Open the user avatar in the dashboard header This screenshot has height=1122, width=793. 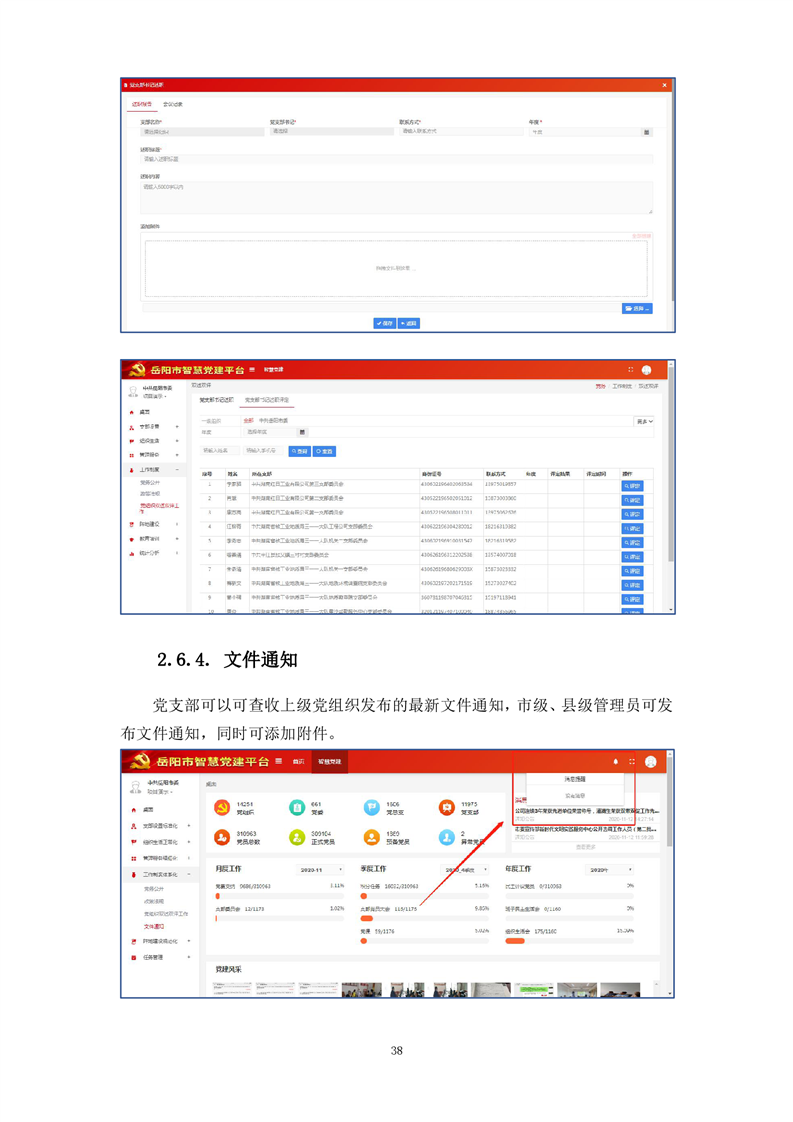coord(651,761)
